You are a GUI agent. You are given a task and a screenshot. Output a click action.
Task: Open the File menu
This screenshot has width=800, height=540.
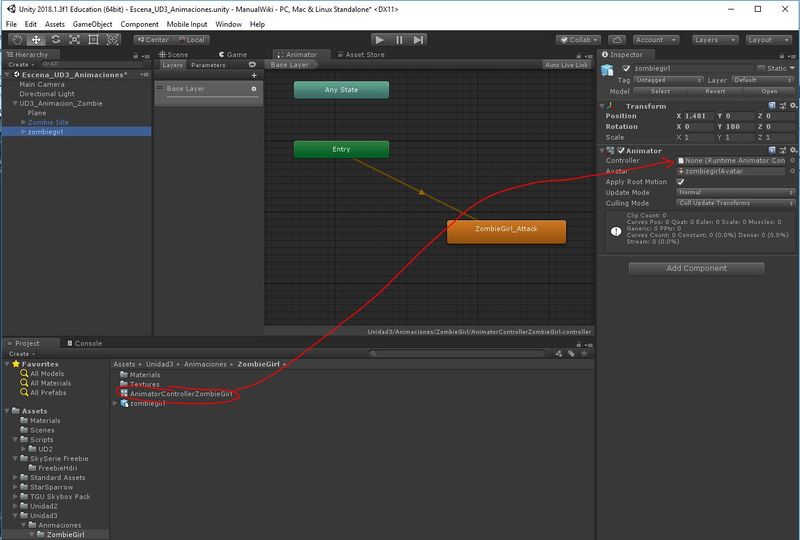(11, 24)
